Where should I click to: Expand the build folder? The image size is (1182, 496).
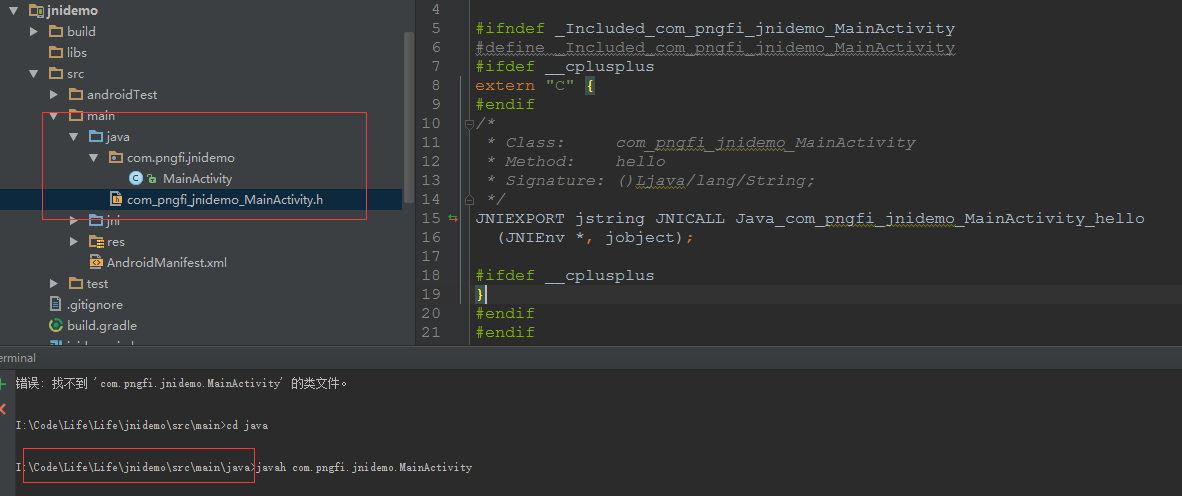coord(34,32)
